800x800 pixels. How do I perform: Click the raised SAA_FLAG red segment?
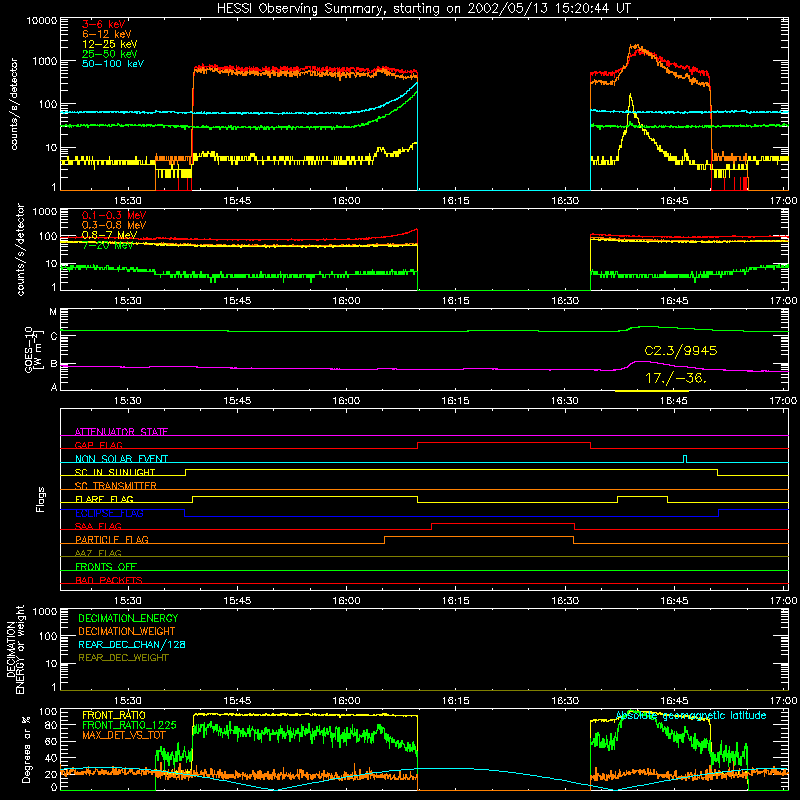pyautogui.click(x=503, y=524)
